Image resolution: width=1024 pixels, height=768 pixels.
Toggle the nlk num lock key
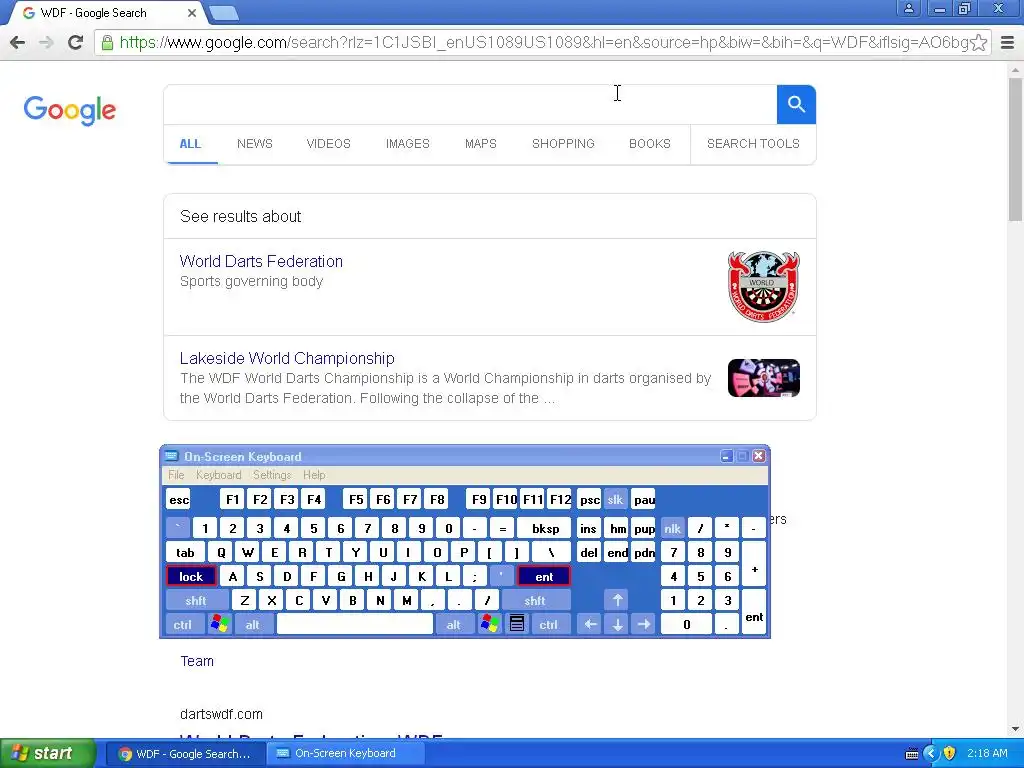pos(673,529)
